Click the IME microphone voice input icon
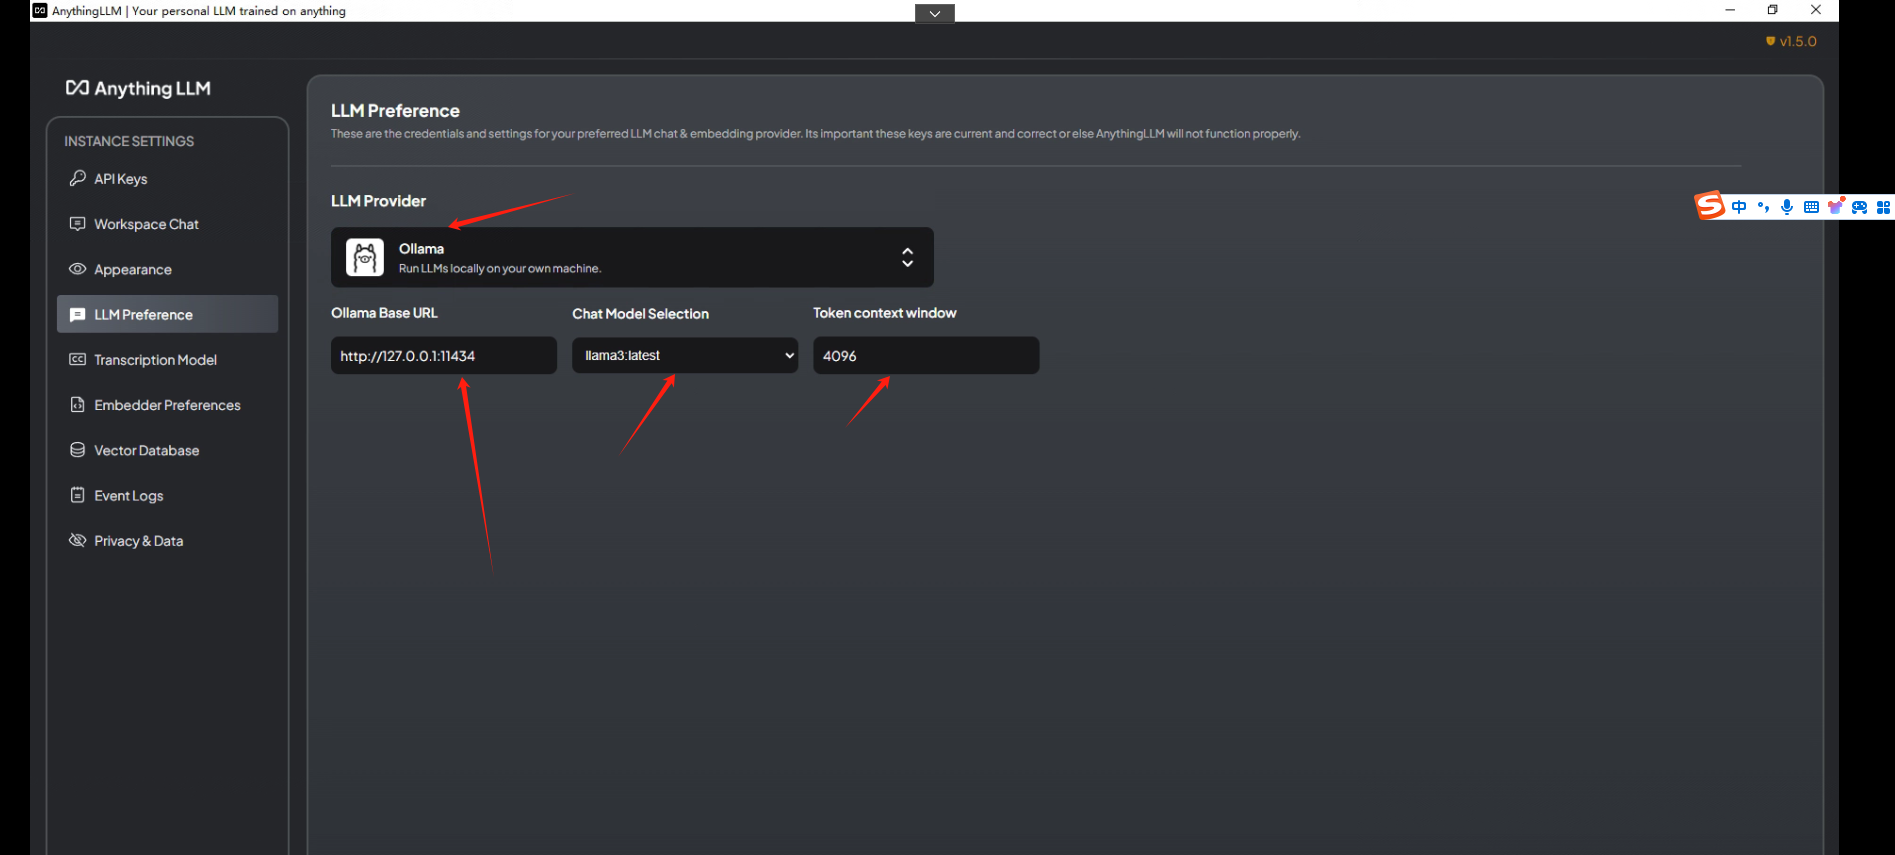This screenshot has width=1895, height=855. (x=1787, y=207)
